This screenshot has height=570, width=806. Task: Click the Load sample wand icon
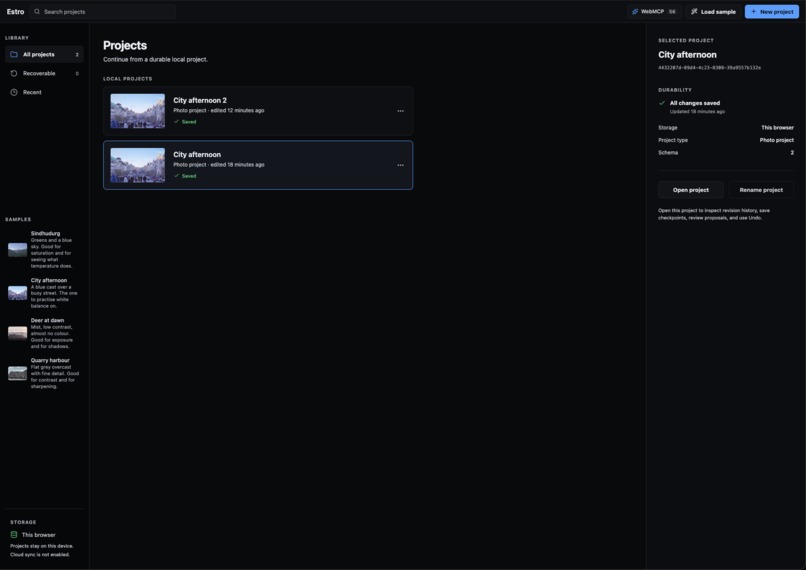(694, 11)
